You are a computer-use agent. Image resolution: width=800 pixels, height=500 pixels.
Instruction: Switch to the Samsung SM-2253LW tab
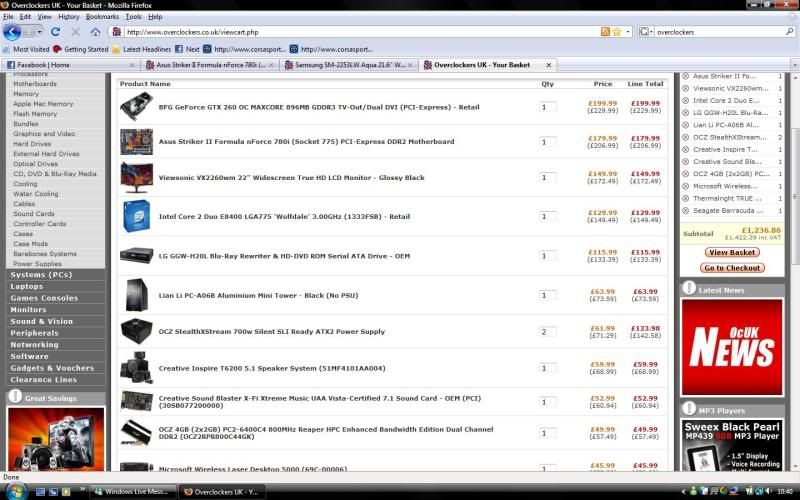click(348, 65)
